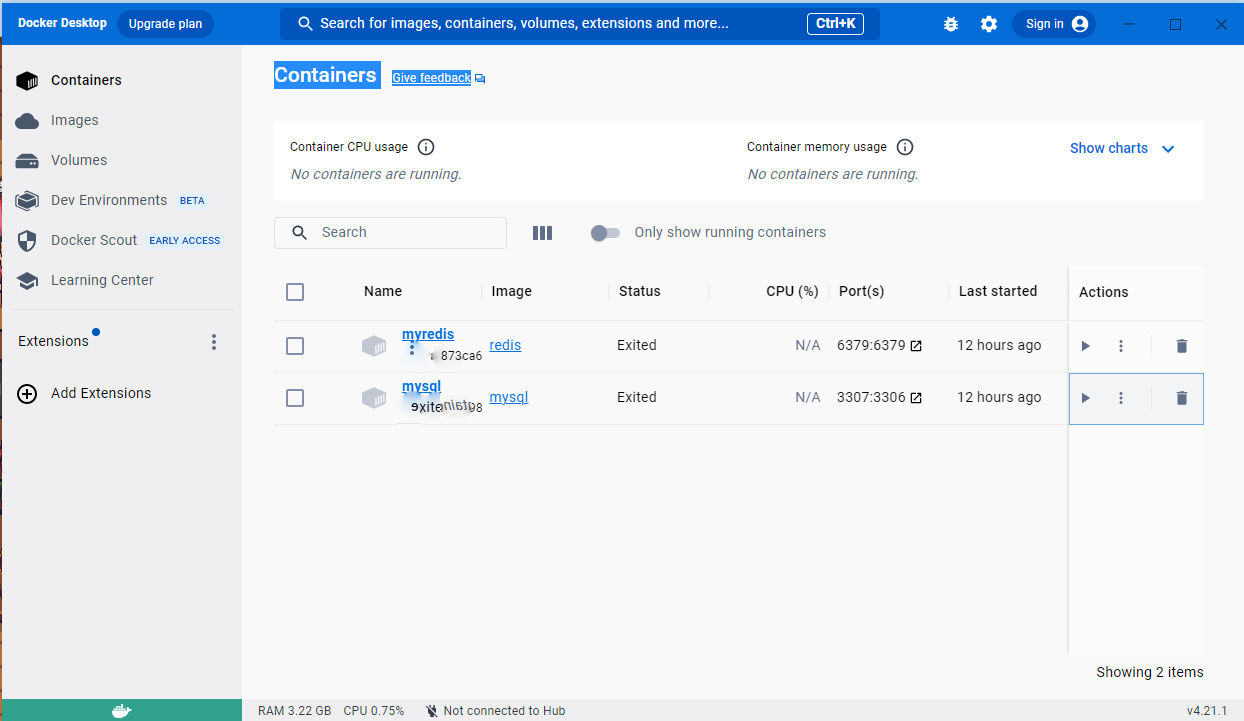Sort by CPU (%) column header
Viewport: 1244px width, 721px height.
click(792, 291)
